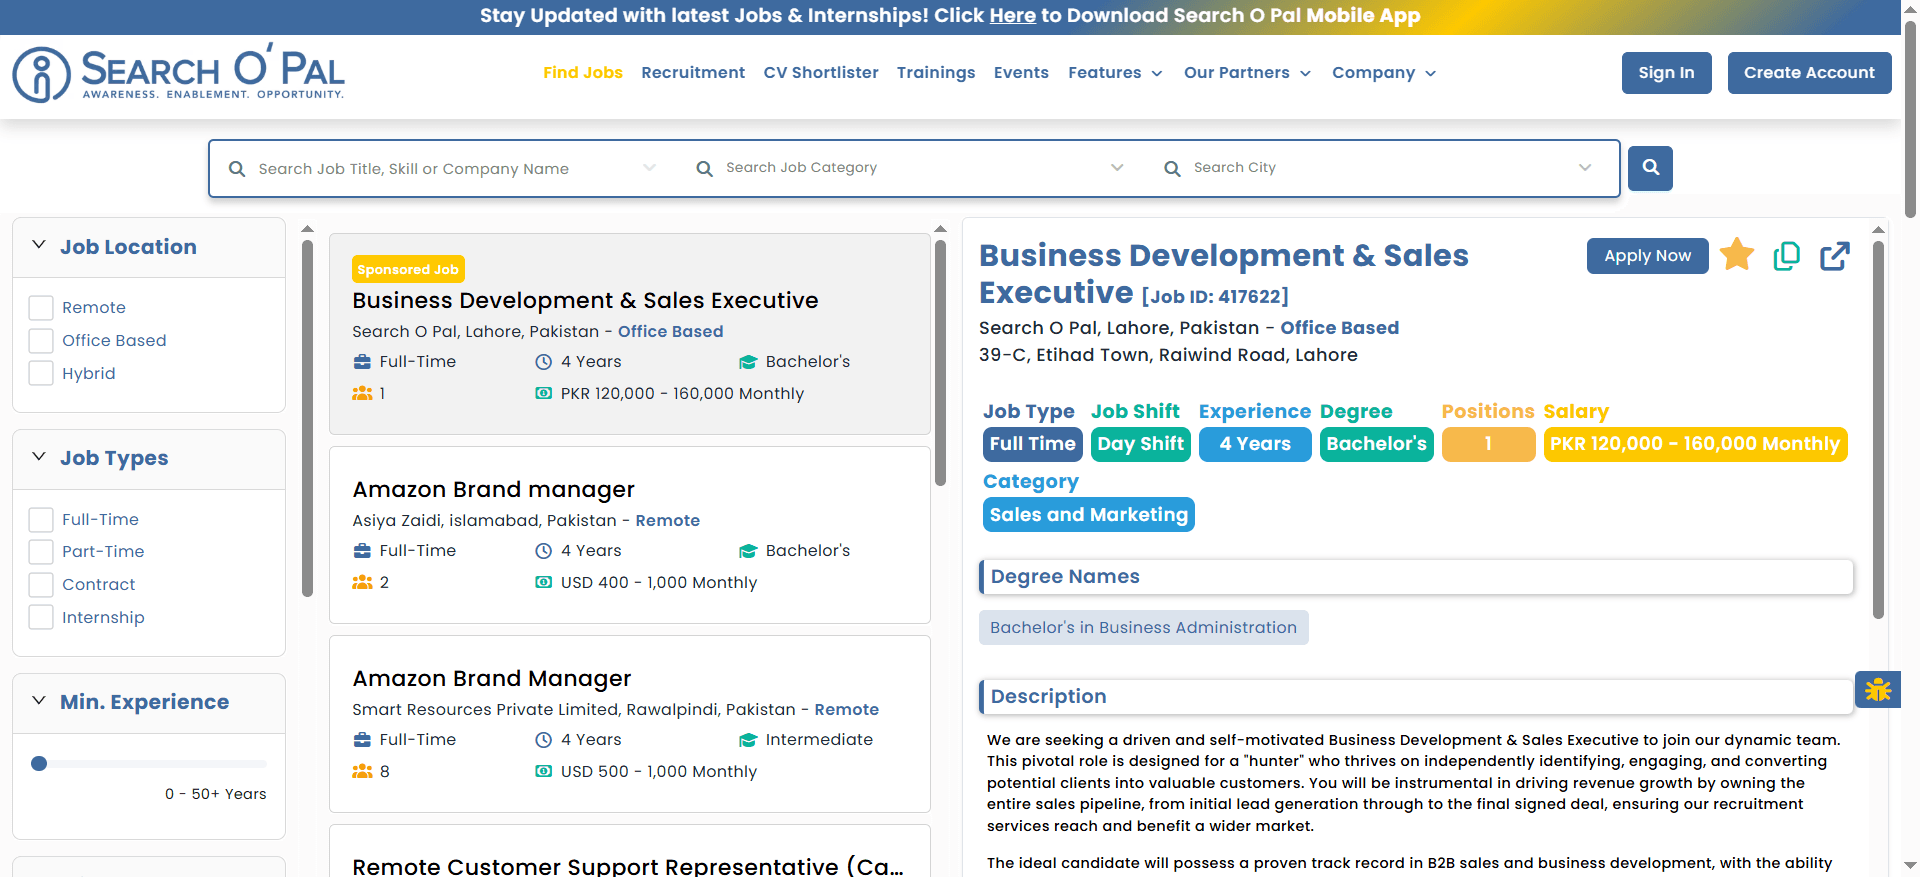The width and height of the screenshot is (1920, 877).
Task: Click the '0 - 50+ Years' experience label
Action: [216, 794]
